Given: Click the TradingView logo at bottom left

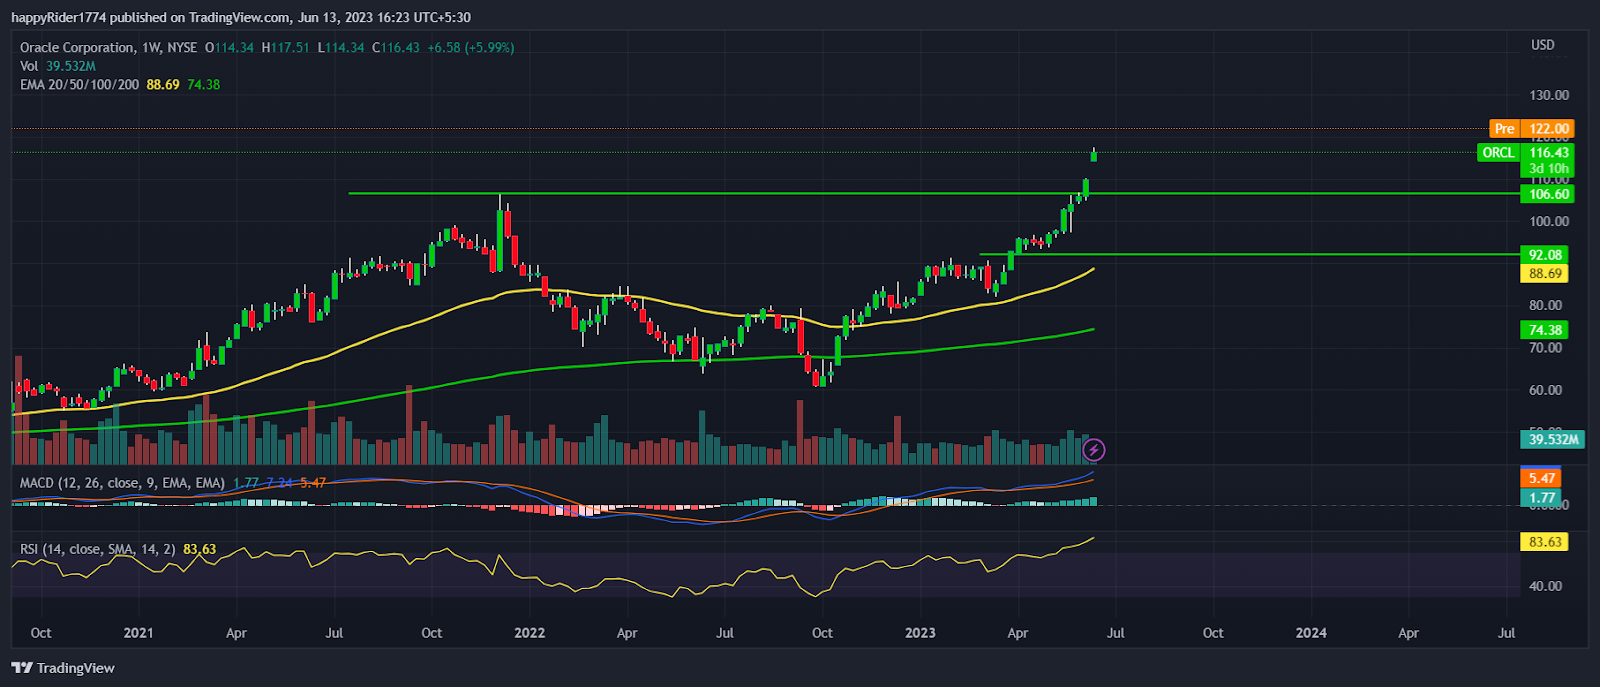Looking at the screenshot, I should 63,668.
